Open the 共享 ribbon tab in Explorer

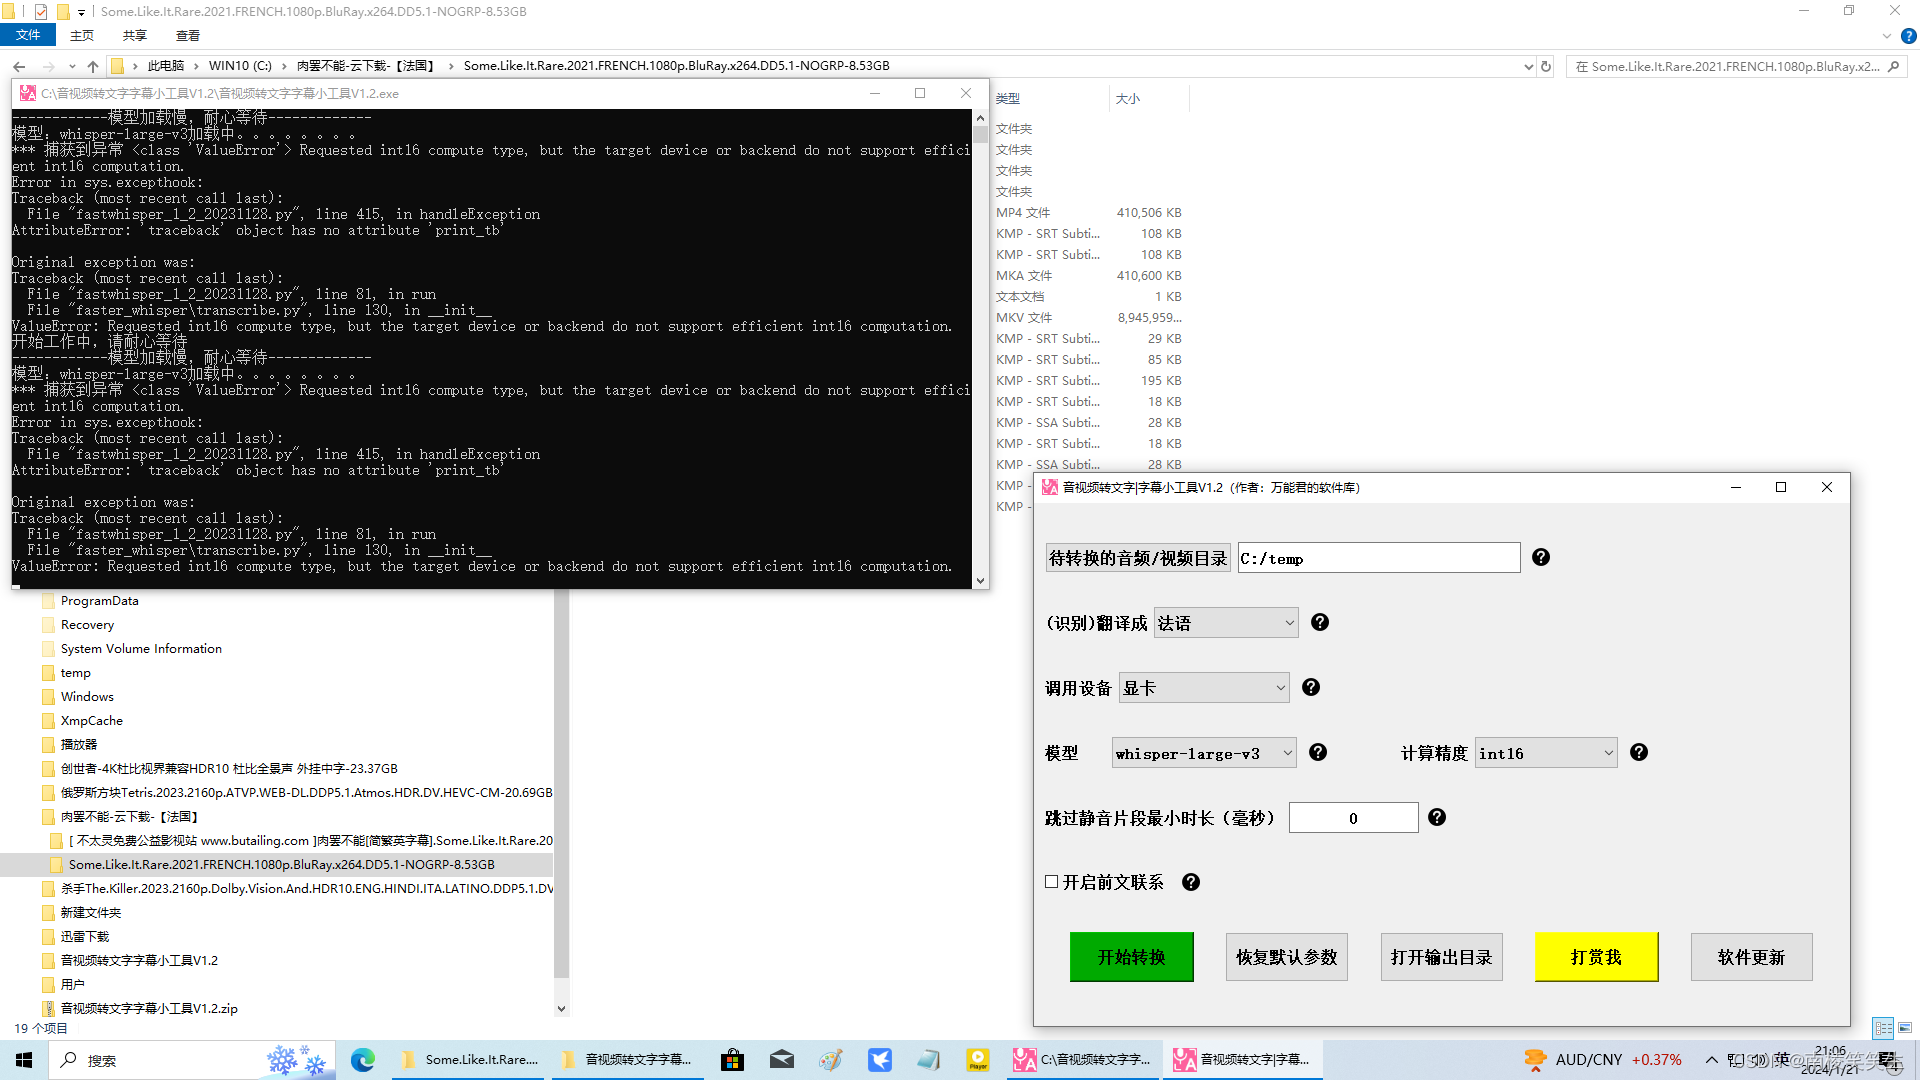pyautogui.click(x=134, y=36)
